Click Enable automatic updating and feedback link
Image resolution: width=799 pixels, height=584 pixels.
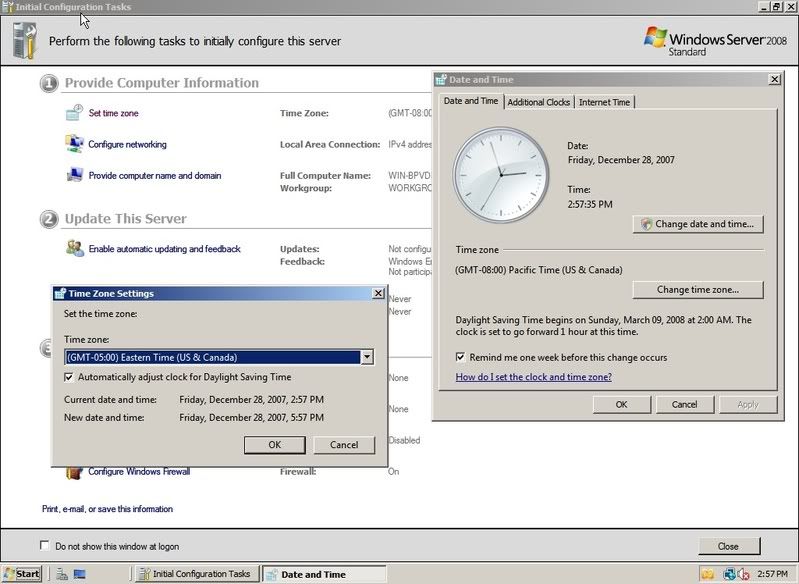[165, 249]
